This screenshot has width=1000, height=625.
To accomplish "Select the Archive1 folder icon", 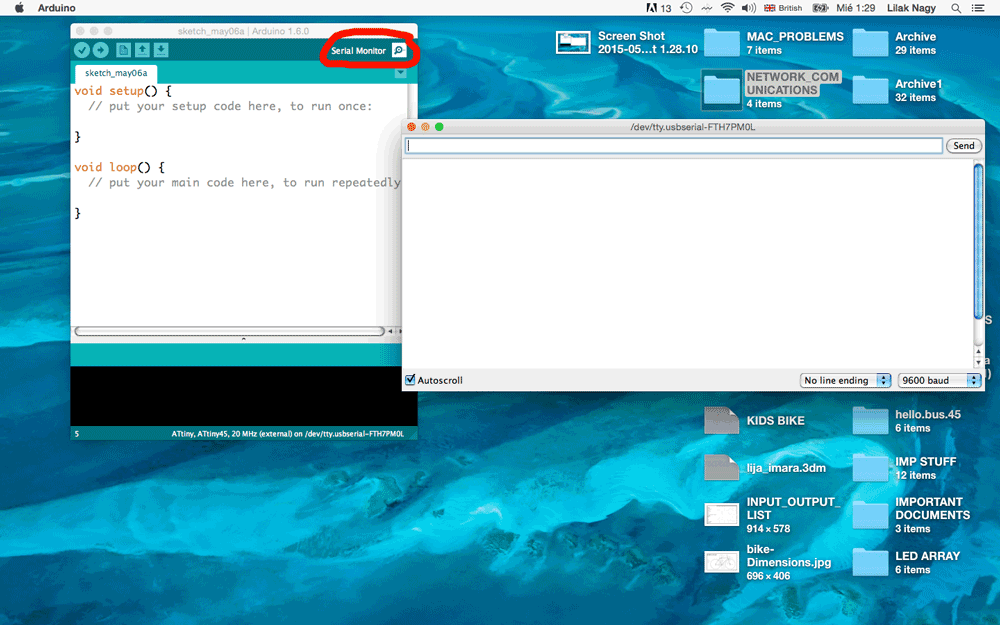I will (870, 90).
